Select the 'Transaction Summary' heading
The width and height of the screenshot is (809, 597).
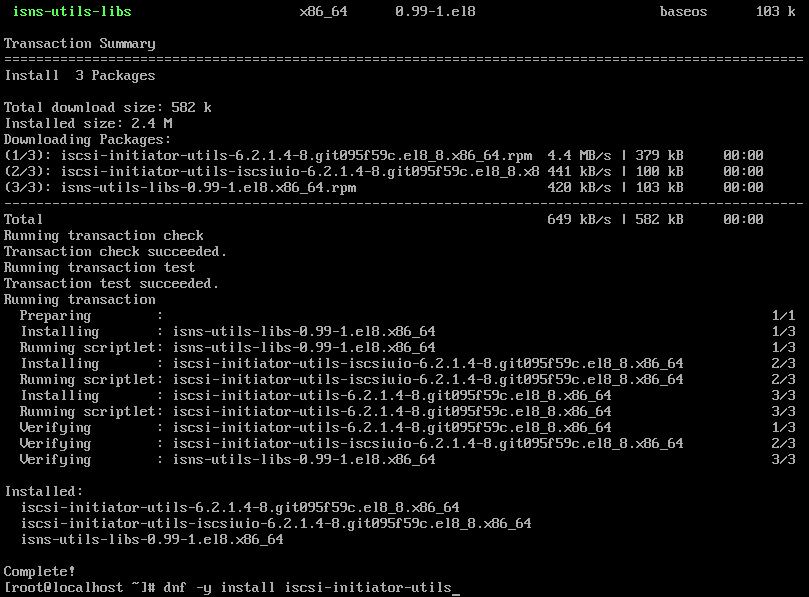[79, 44]
